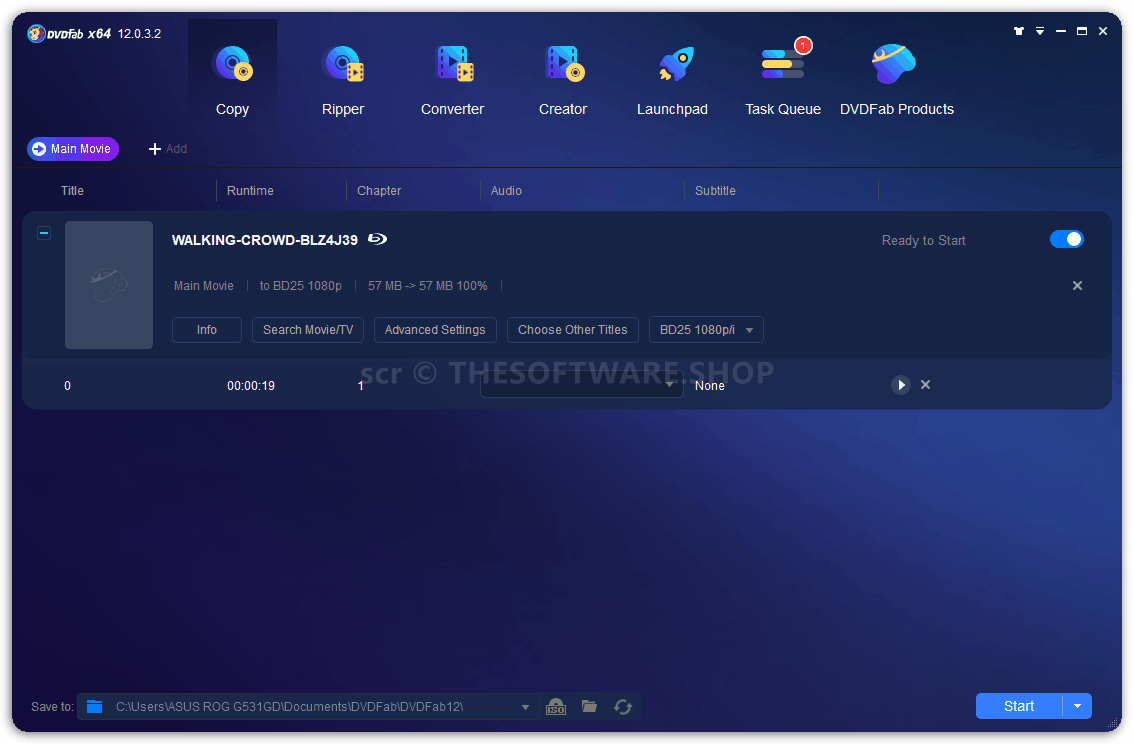
Task: Click the 00:00:19 runtime value
Action: (x=251, y=386)
